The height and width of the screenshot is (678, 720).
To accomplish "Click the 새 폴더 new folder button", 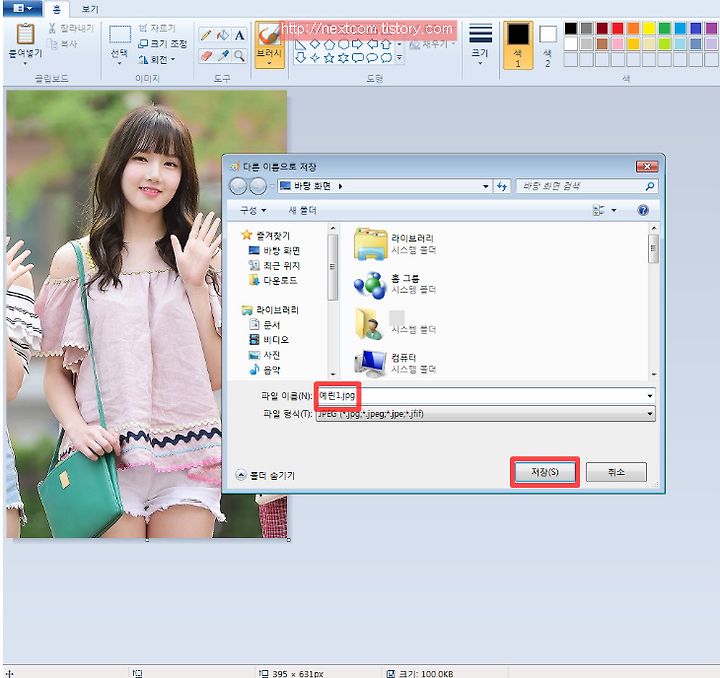I will [x=302, y=210].
